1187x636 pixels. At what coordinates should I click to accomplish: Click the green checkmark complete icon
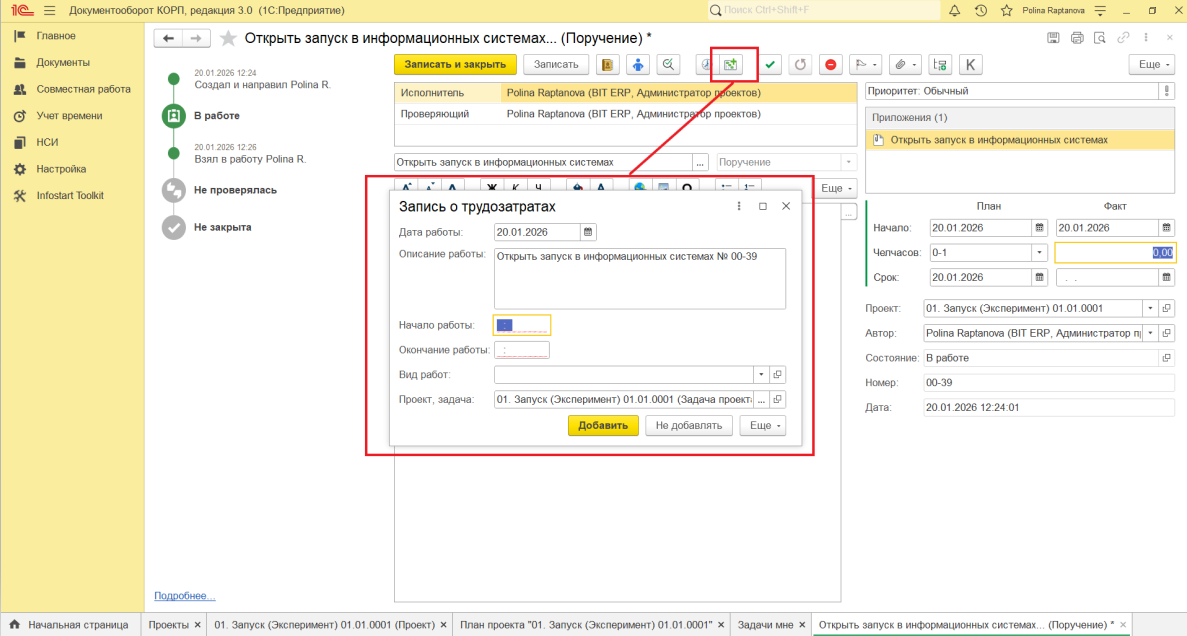(x=770, y=65)
